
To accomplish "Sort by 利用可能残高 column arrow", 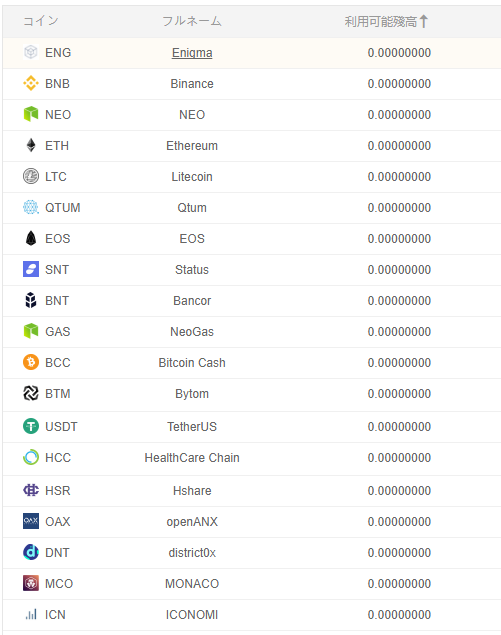I will (x=424, y=21).
